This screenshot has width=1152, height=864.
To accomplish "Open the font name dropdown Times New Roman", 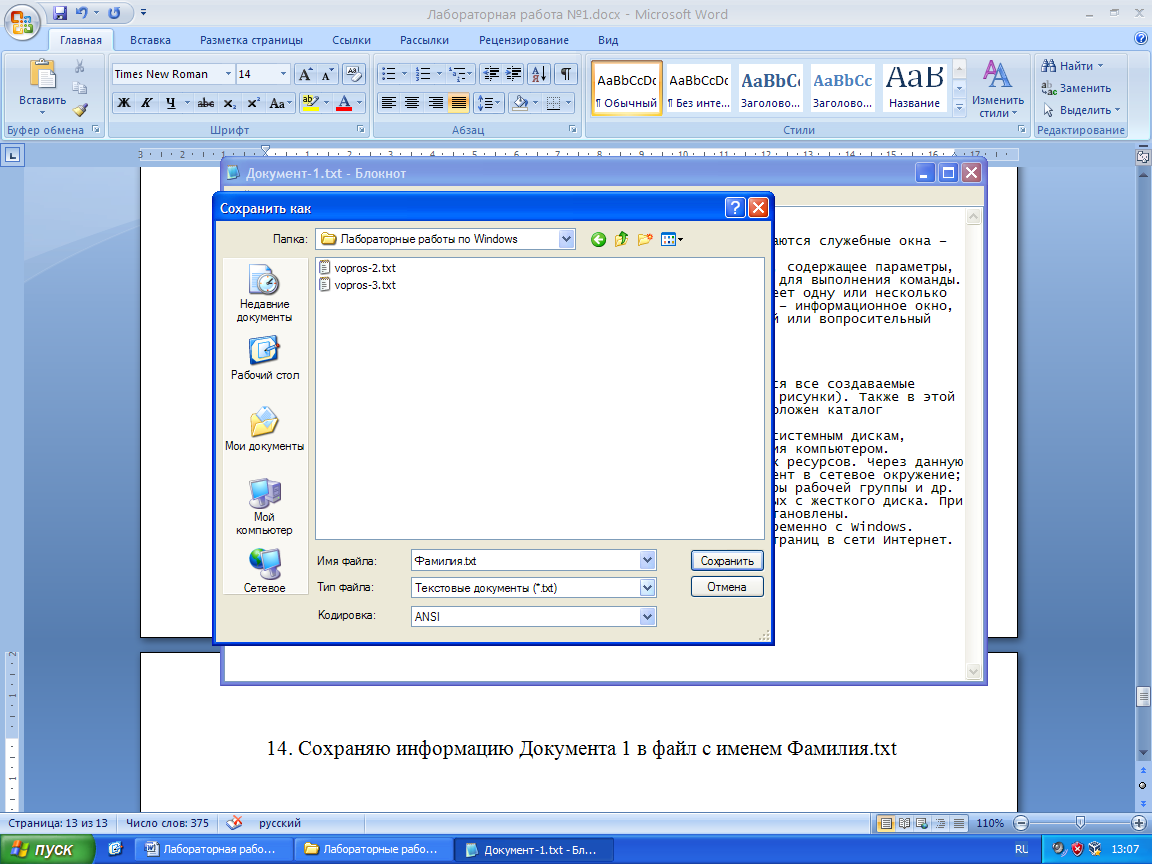I will click(228, 74).
